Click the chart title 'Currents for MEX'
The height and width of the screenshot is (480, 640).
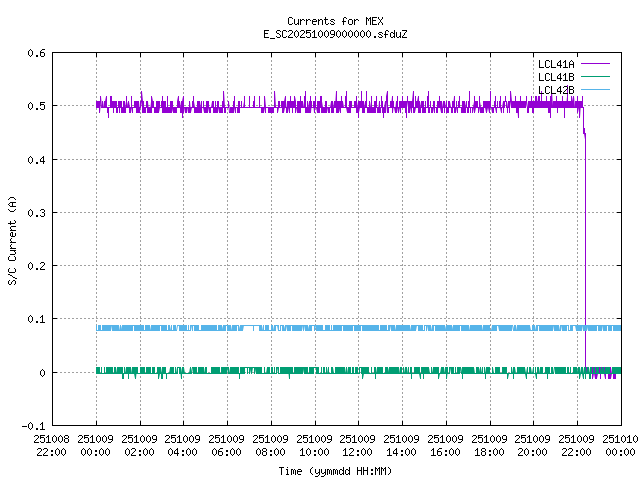pos(335,21)
